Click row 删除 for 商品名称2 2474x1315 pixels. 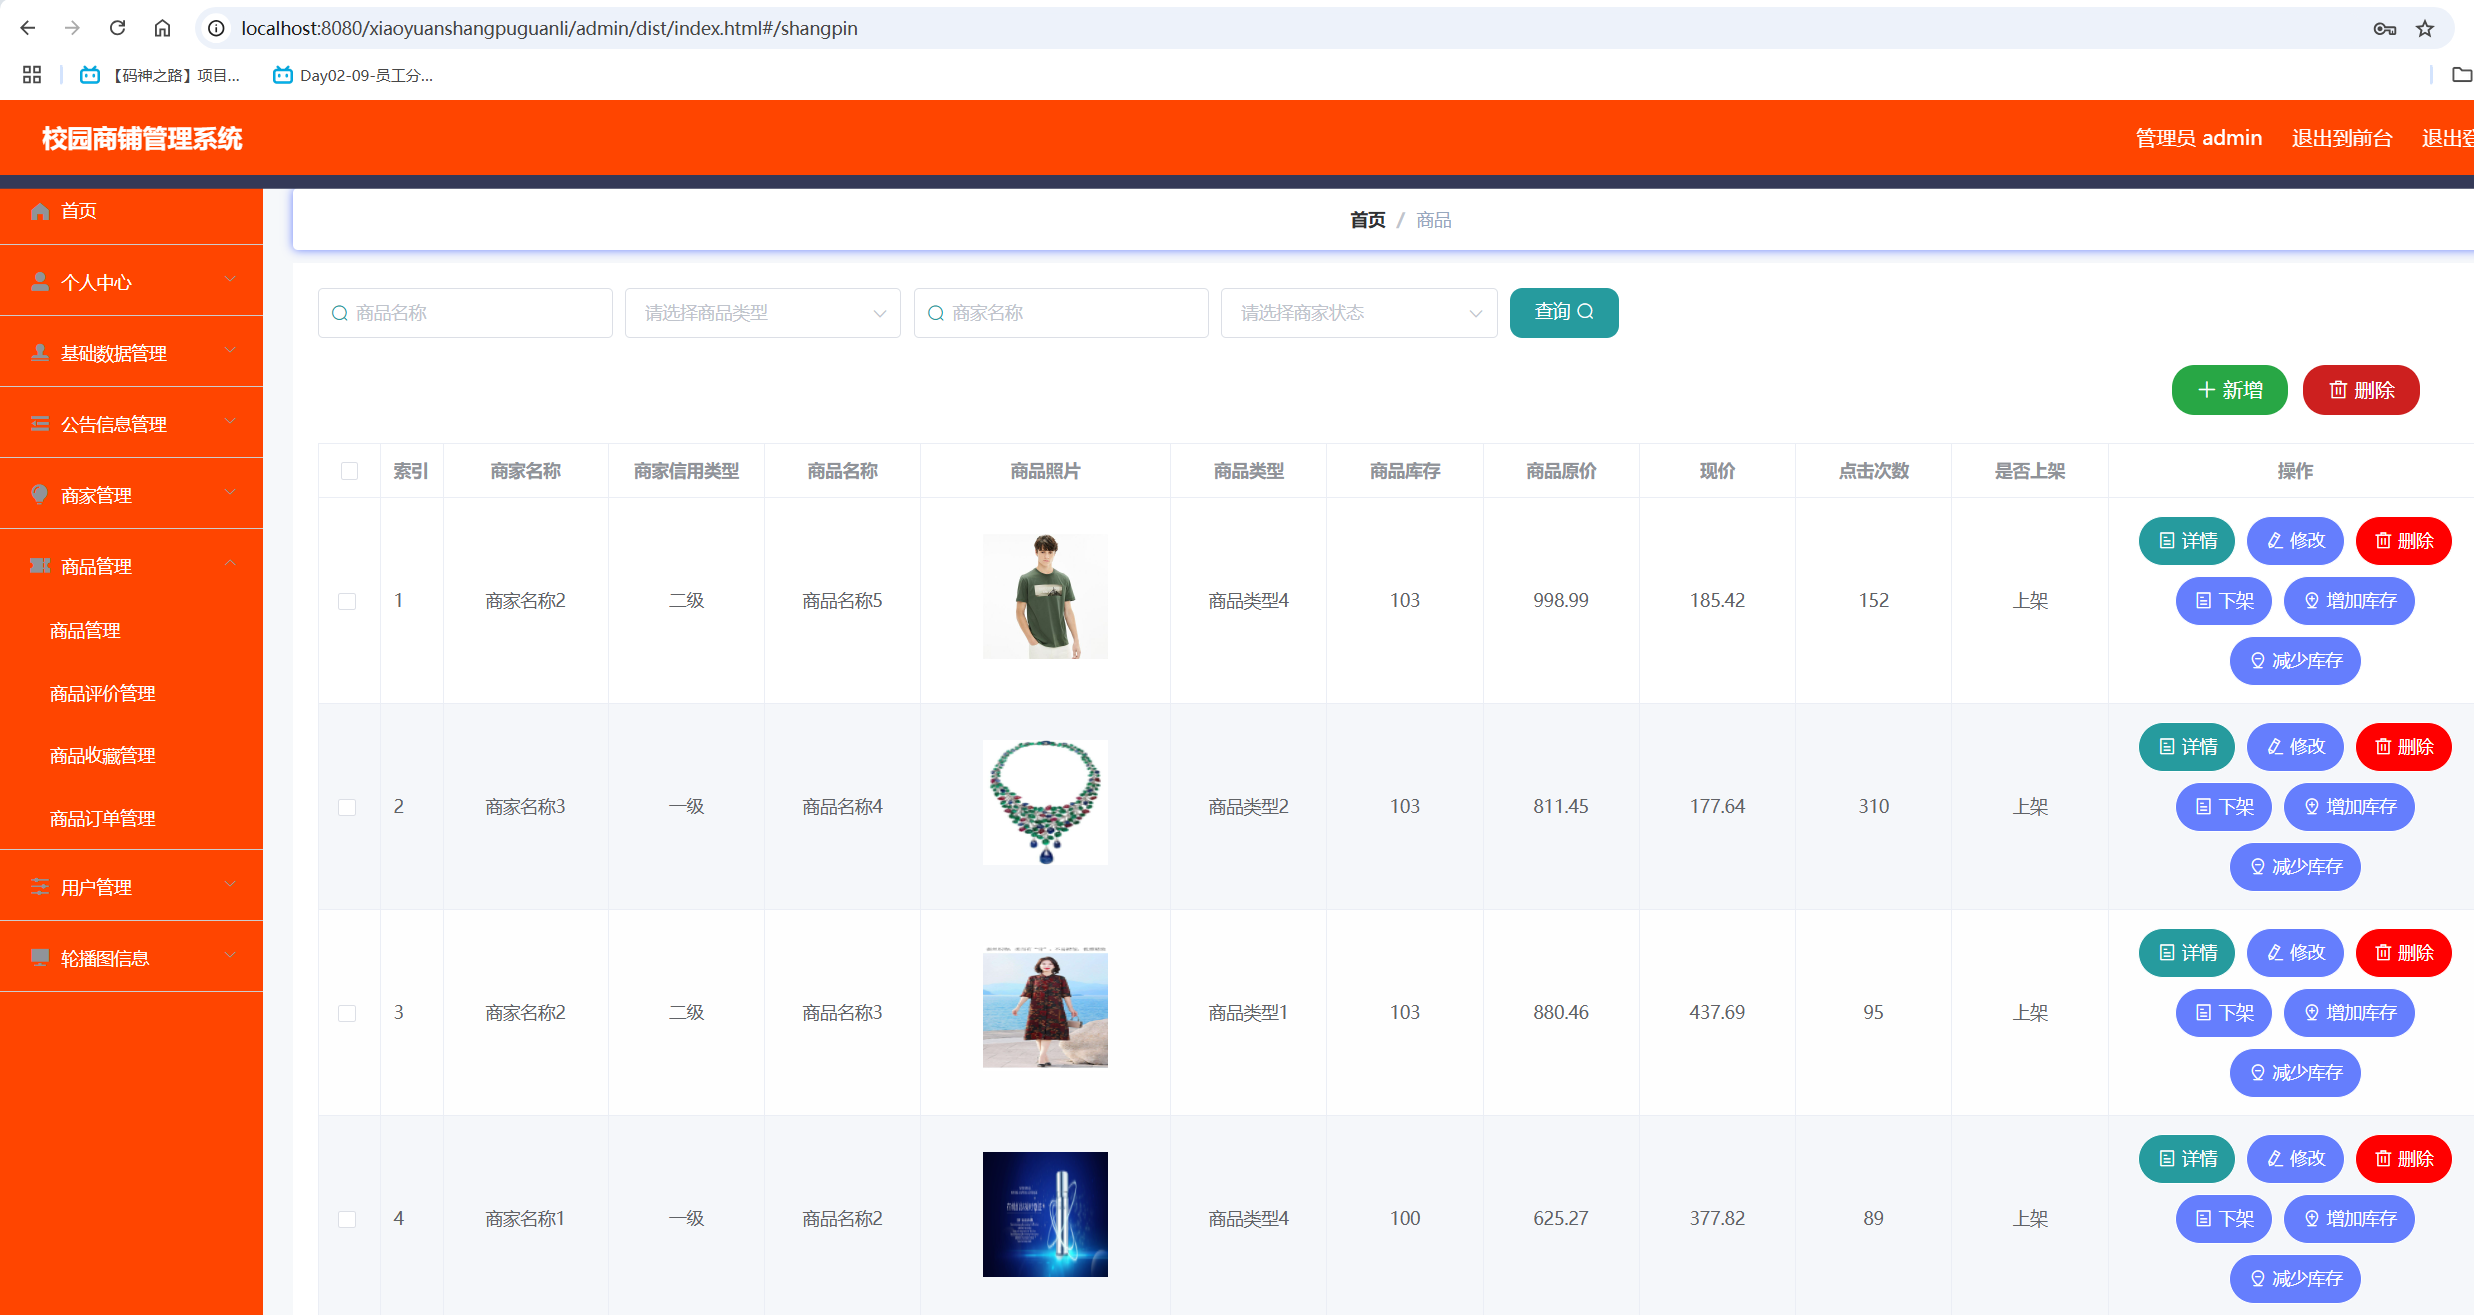2404,1159
